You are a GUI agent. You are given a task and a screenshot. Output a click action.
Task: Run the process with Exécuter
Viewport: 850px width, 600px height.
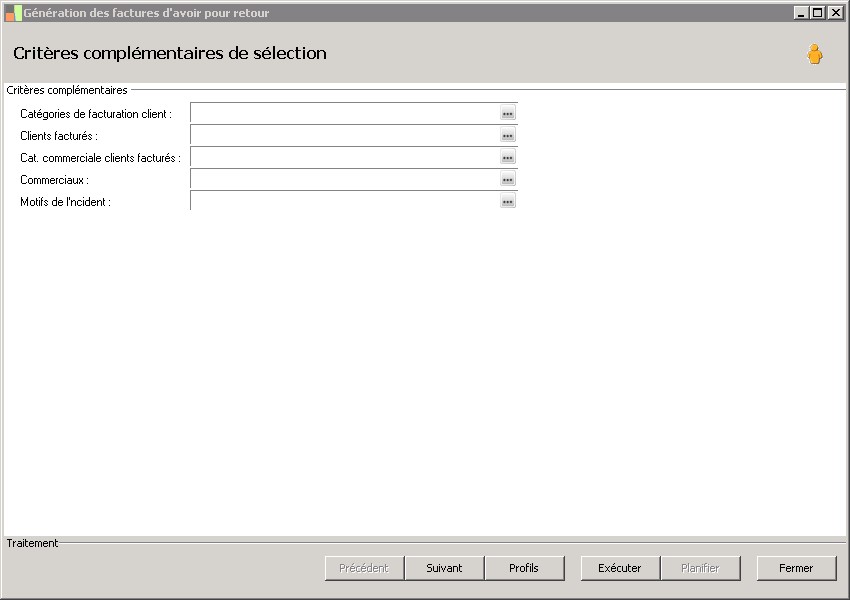(620, 568)
